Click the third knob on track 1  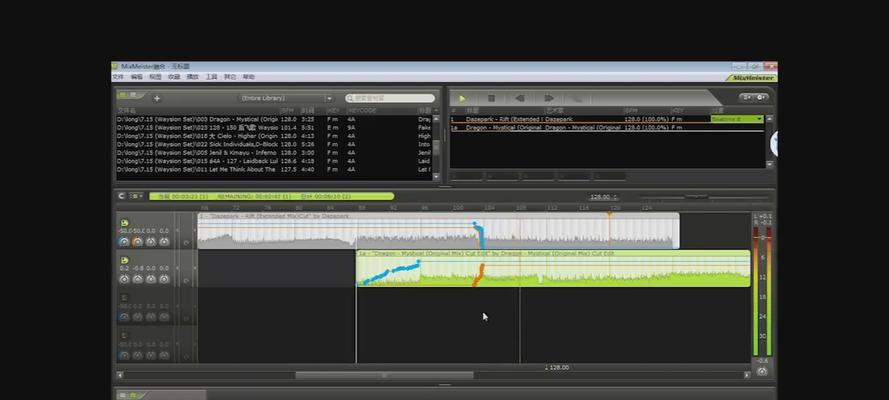(151, 242)
